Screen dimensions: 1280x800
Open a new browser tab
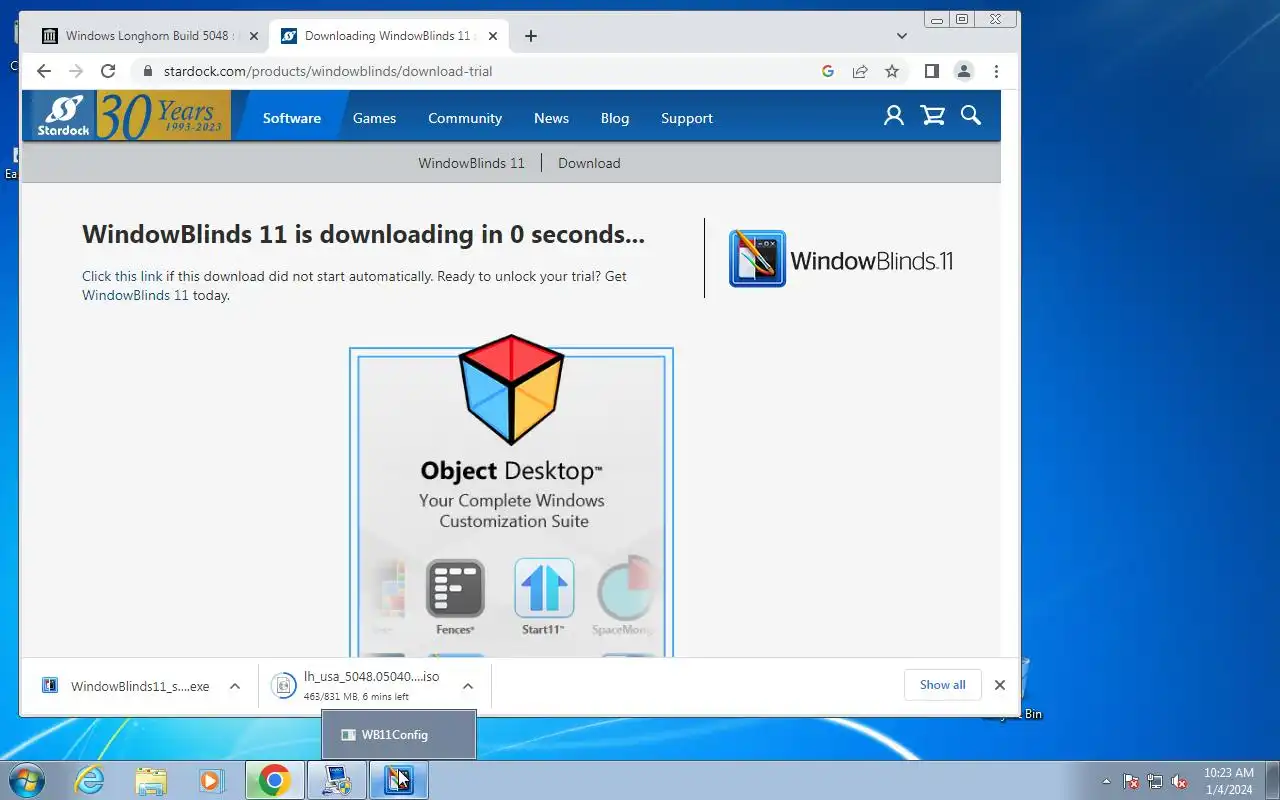pyautogui.click(x=531, y=36)
